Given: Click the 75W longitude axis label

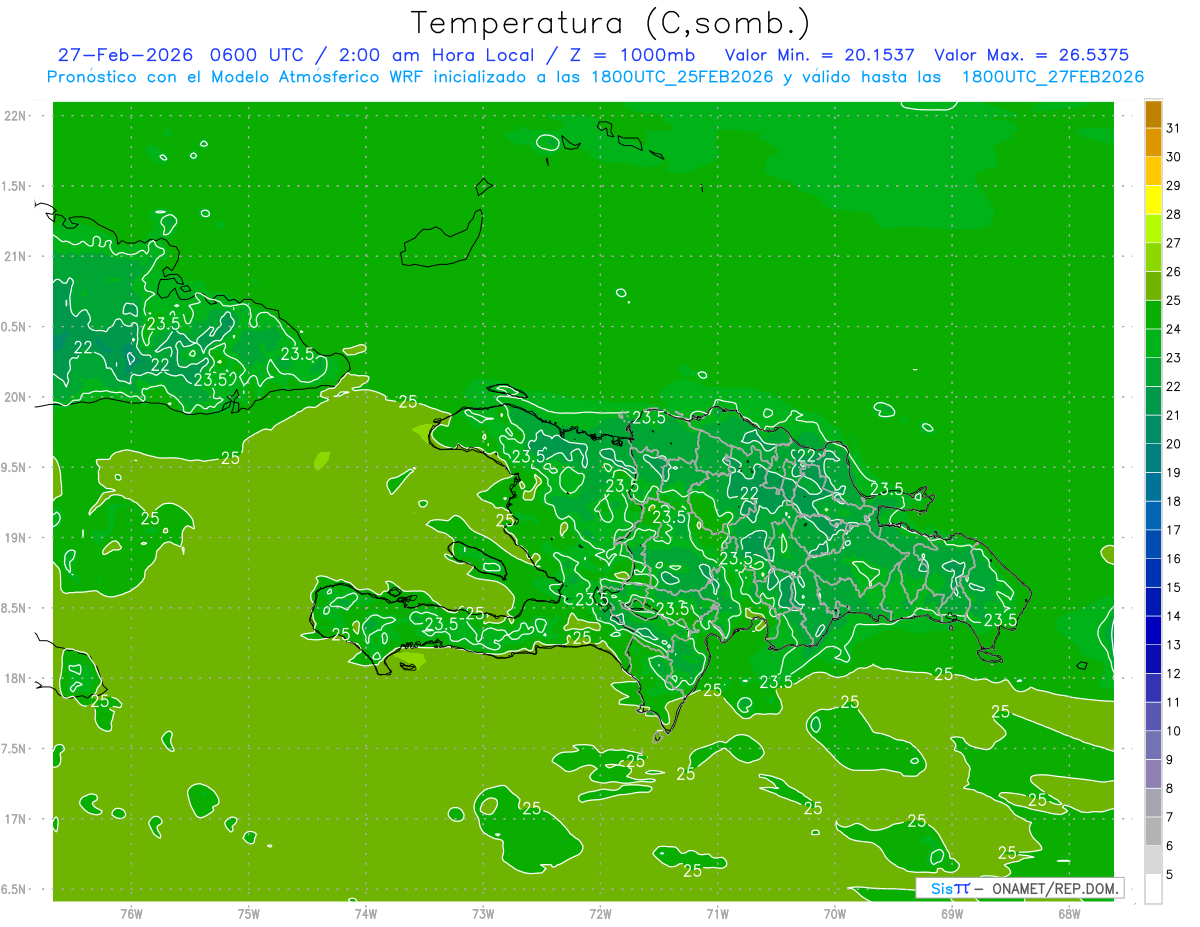Looking at the screenshot, I should coord(249,914).
